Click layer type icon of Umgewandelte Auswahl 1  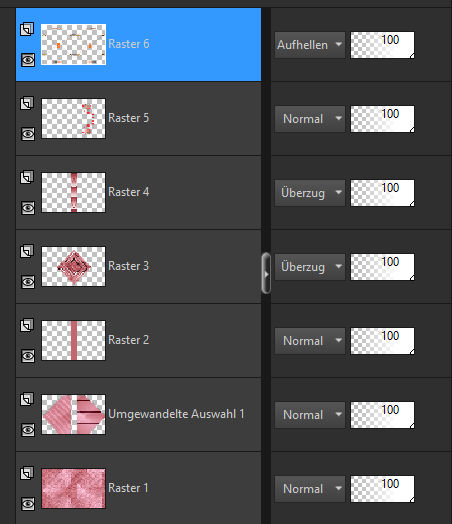[x=27, y=399]
